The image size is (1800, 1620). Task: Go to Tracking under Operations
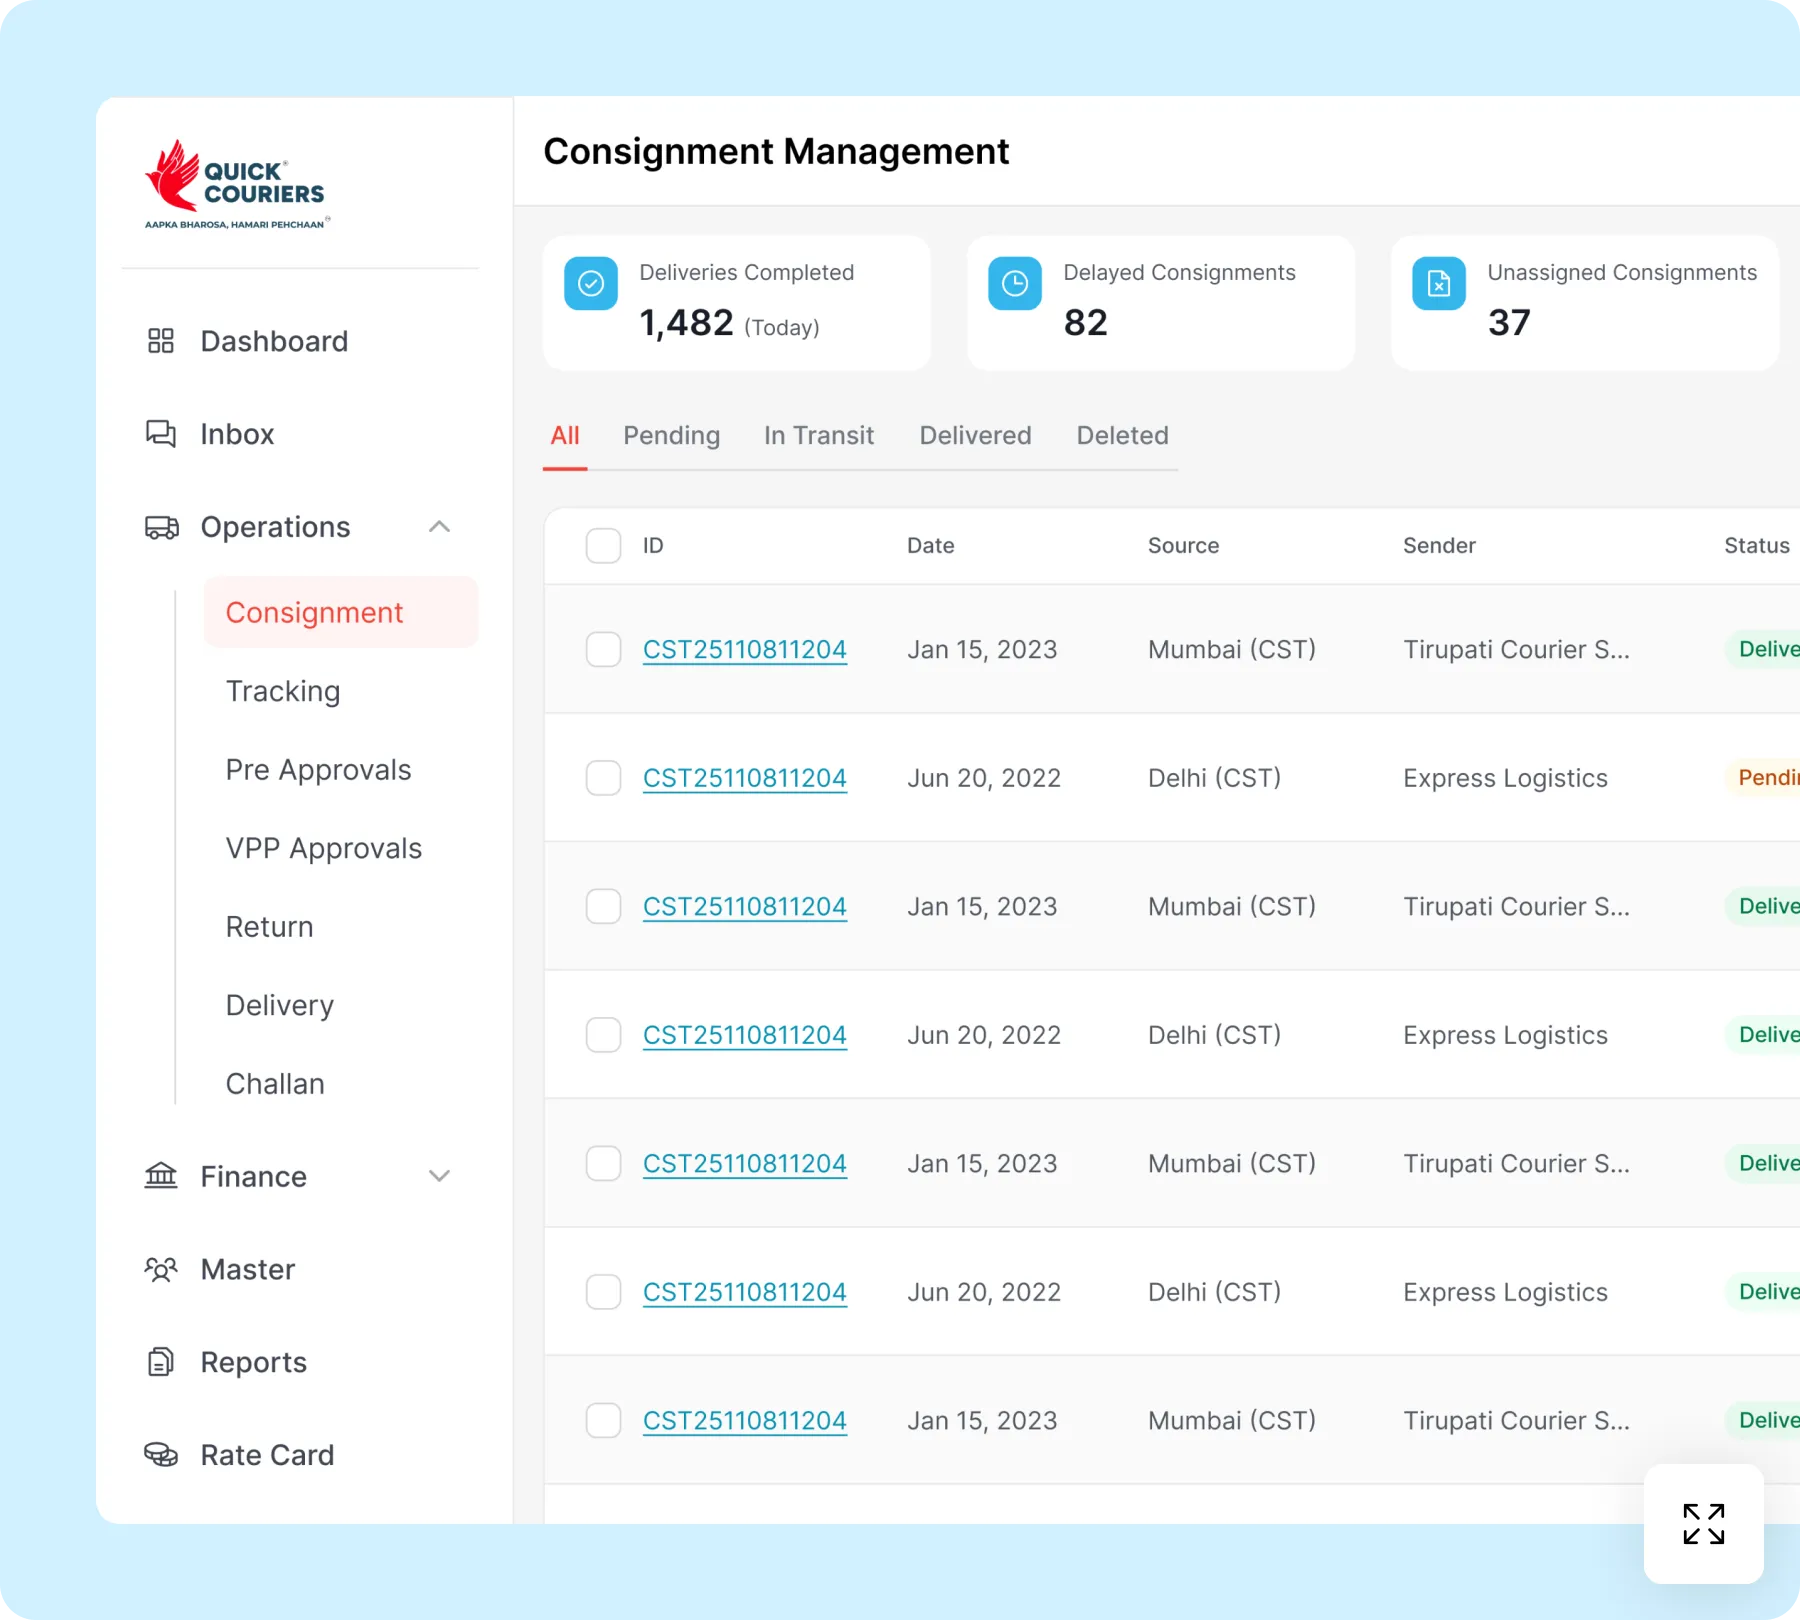pos(283,691)
